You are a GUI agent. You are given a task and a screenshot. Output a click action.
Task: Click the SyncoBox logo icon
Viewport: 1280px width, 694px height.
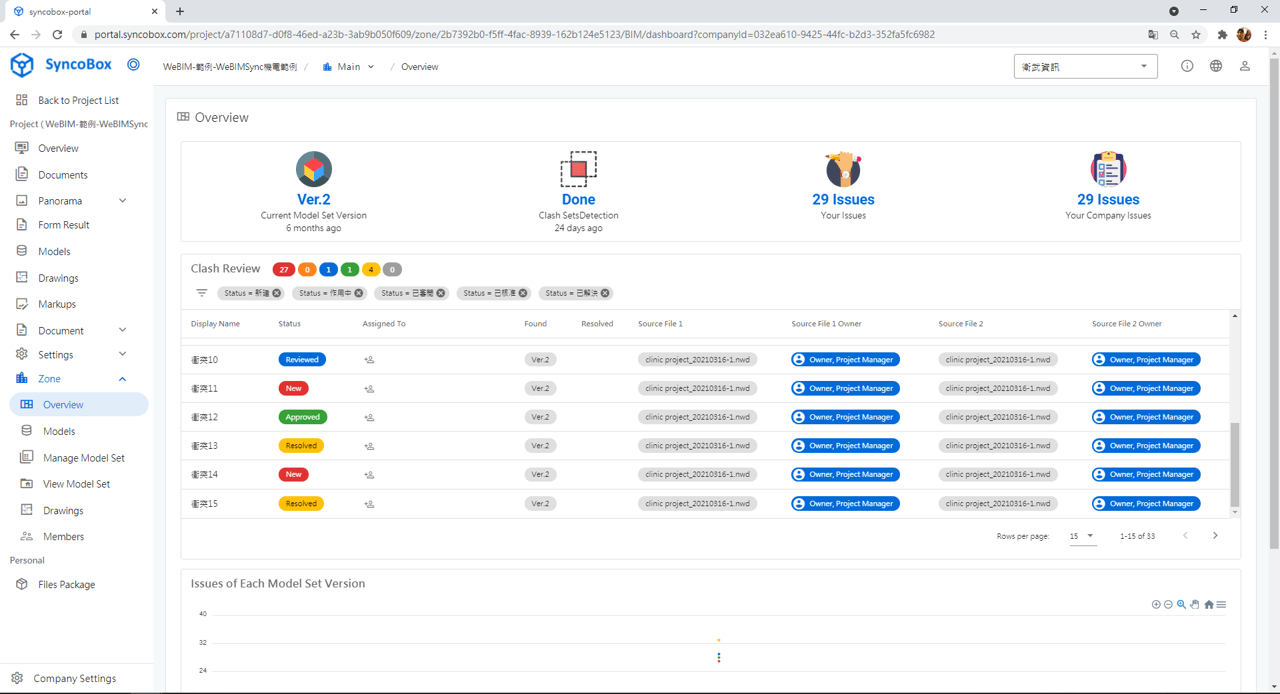click(21, 65)
